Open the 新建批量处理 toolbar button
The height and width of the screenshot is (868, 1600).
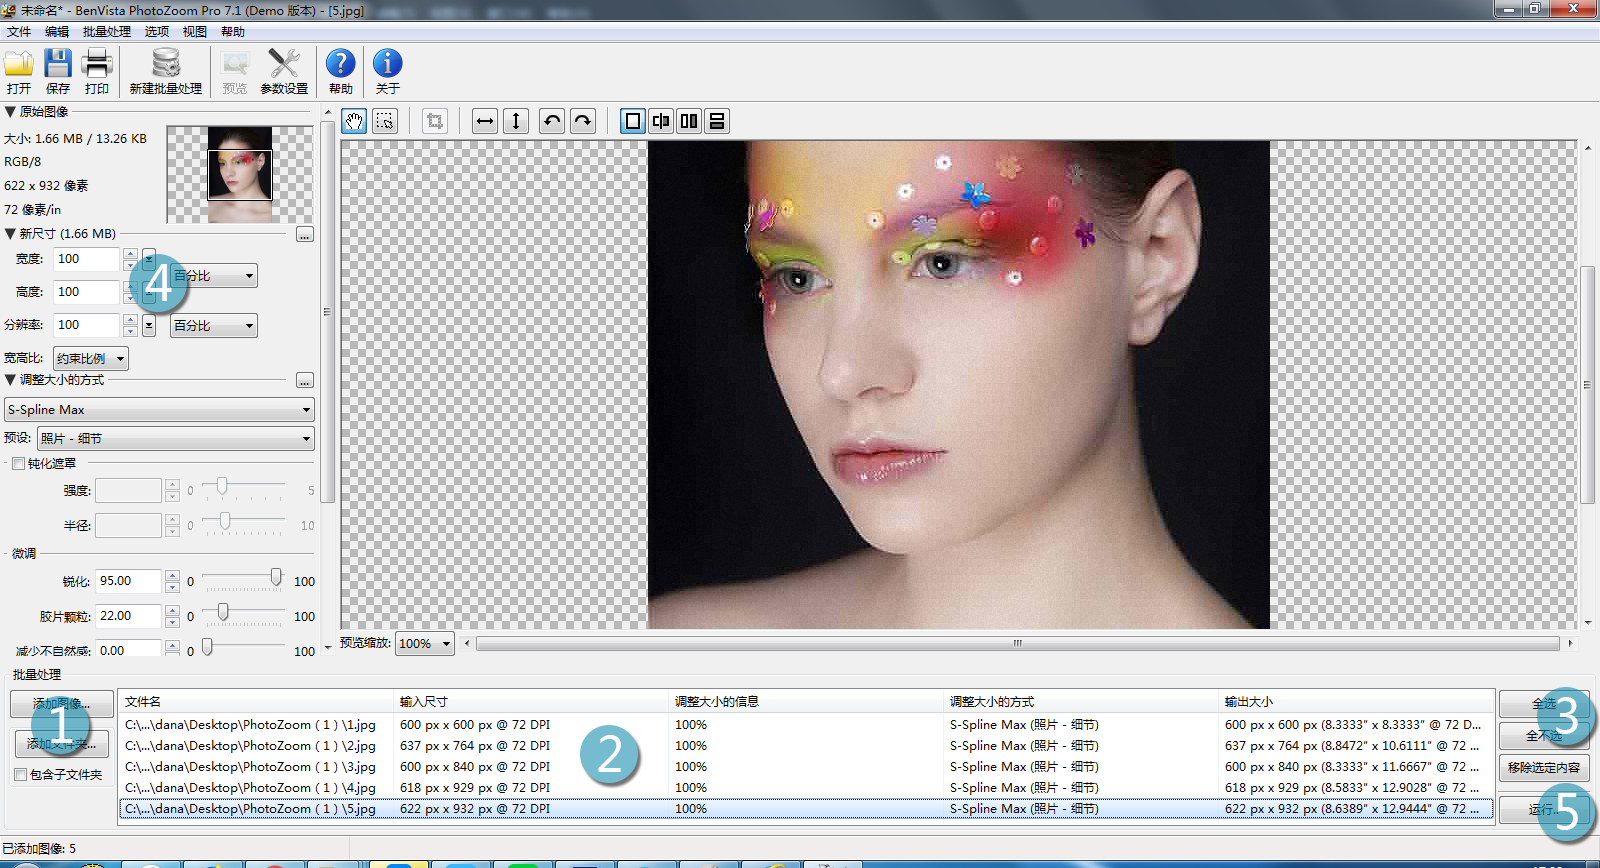click(x=166, y=72)
